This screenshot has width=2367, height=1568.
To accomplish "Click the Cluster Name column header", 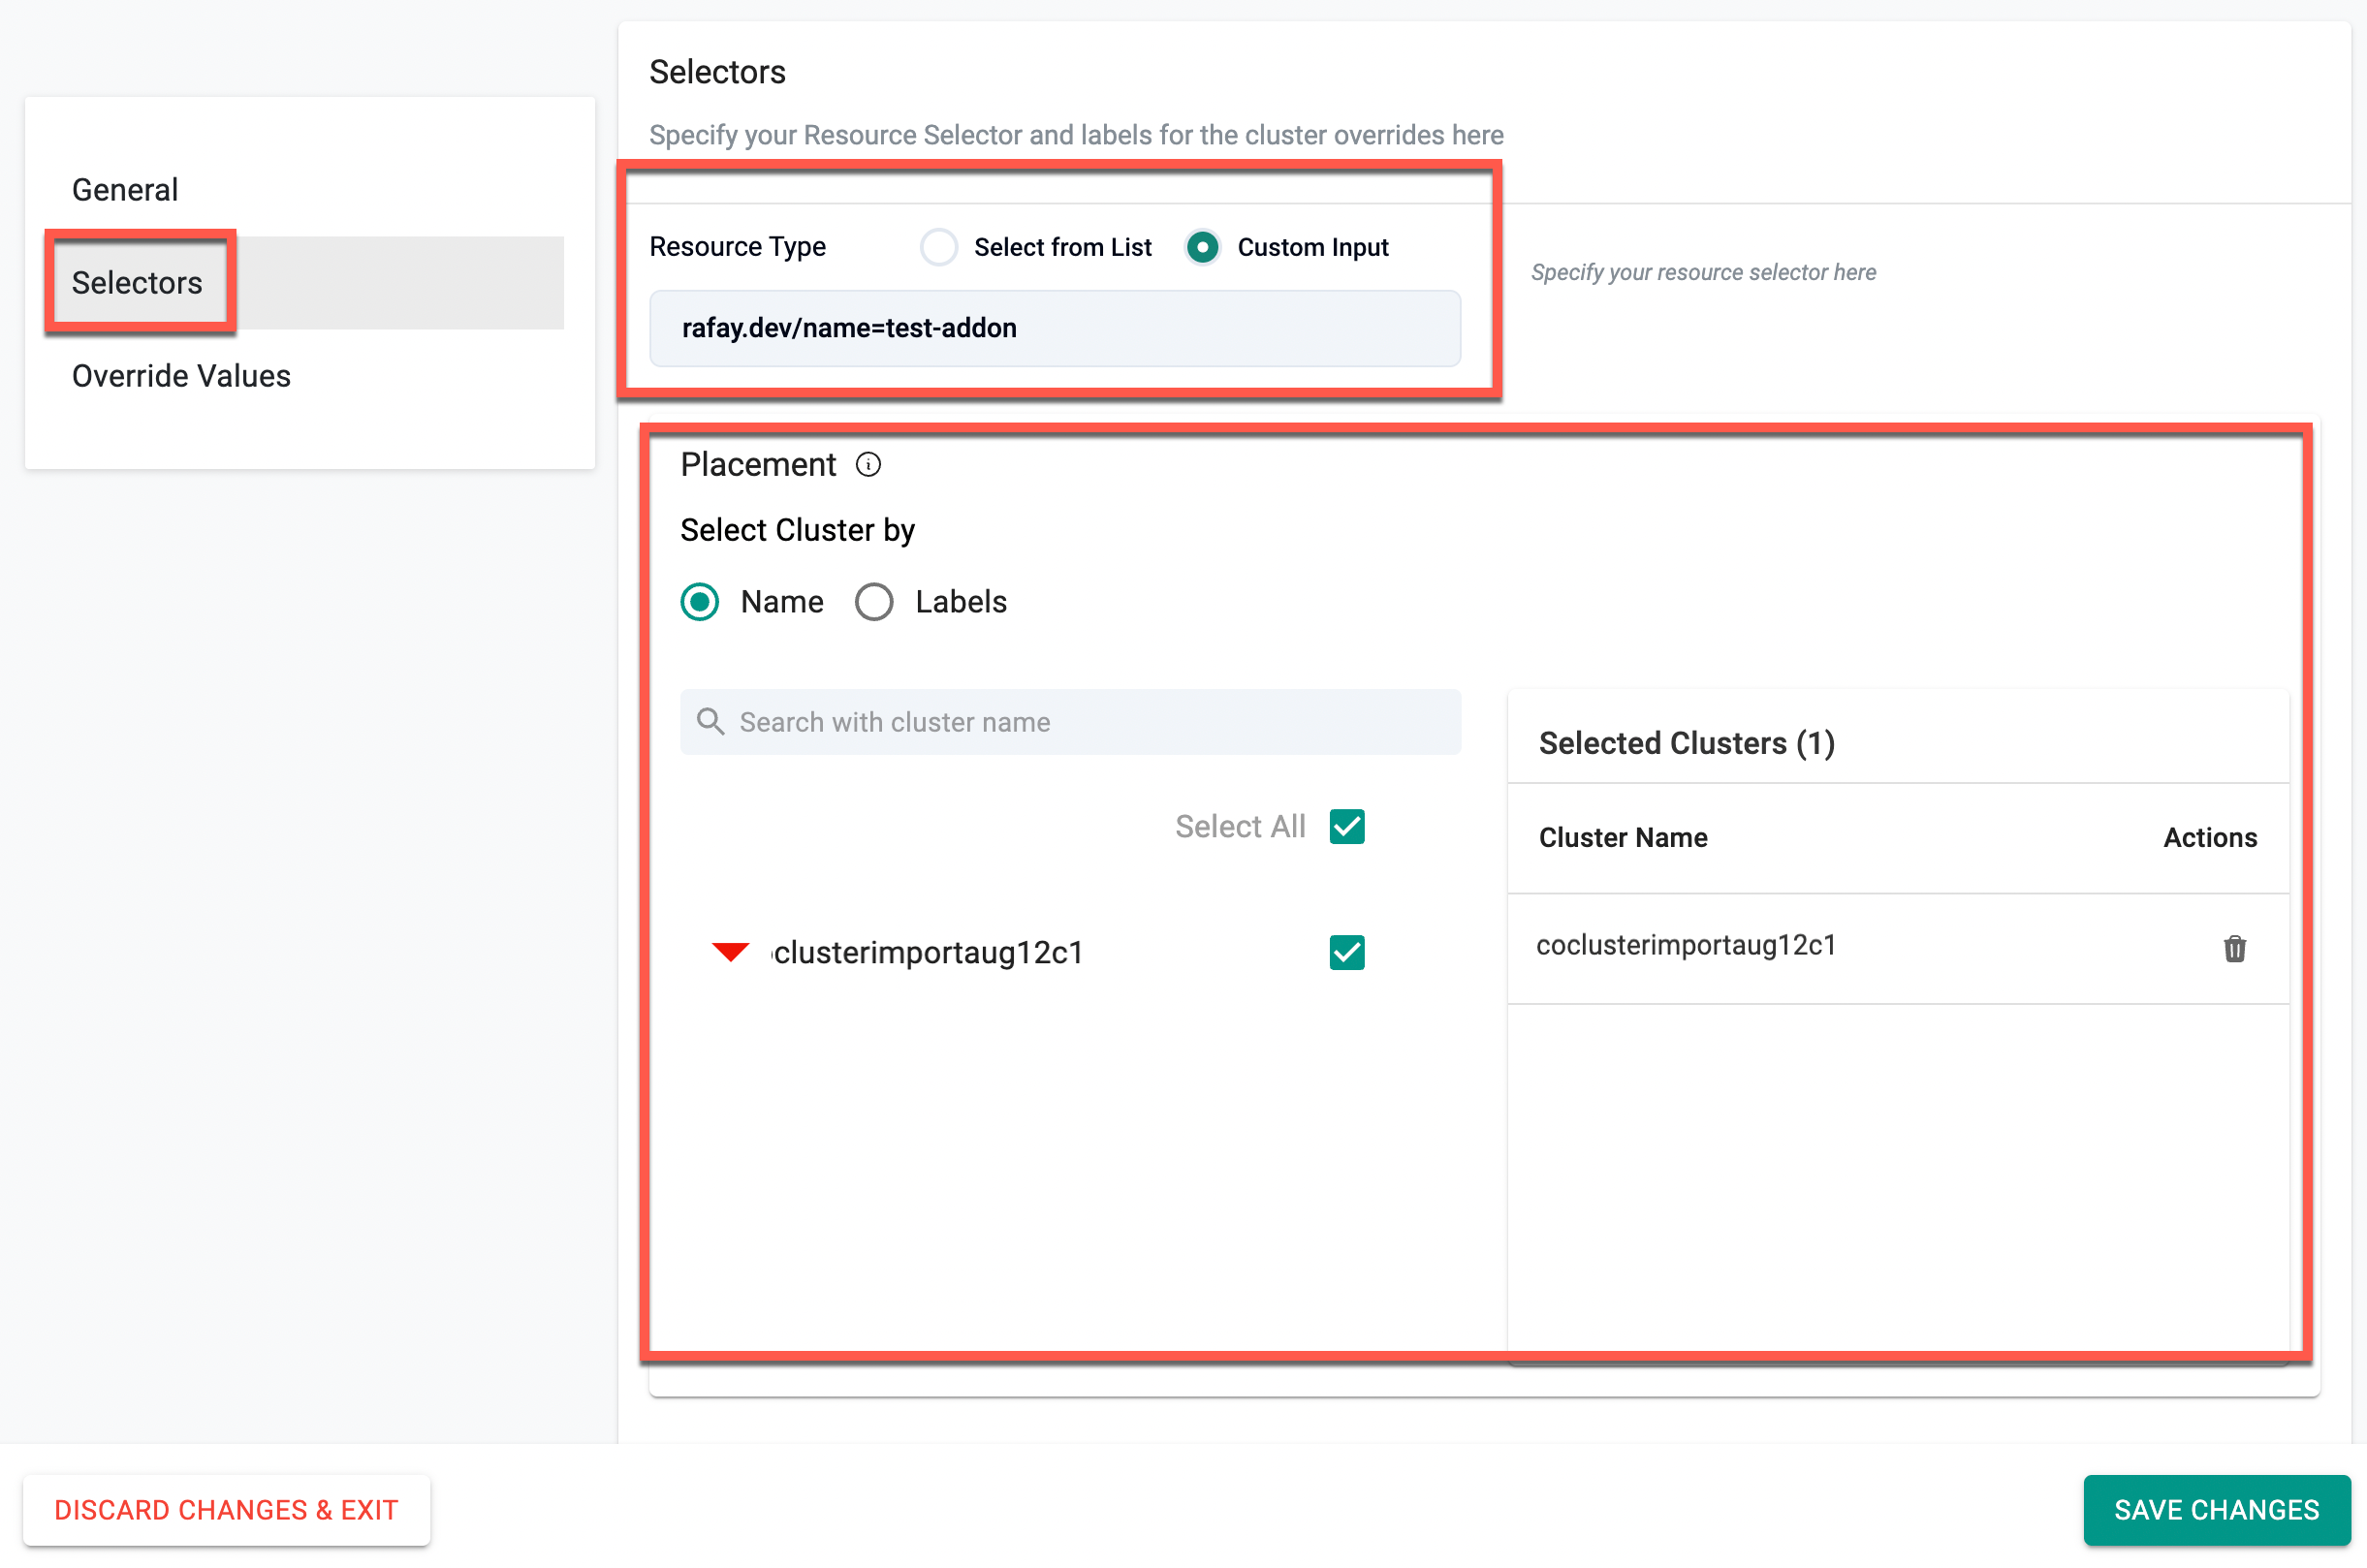I will tap(1622, 837).
